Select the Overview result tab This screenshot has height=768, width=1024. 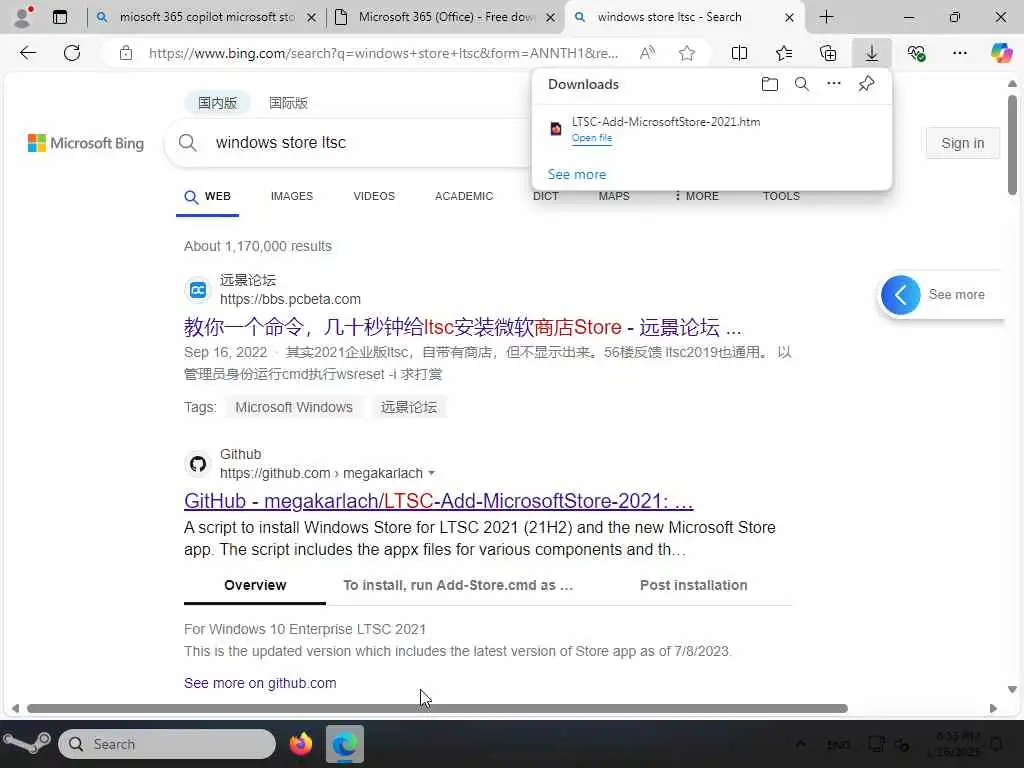pos(255,585)
